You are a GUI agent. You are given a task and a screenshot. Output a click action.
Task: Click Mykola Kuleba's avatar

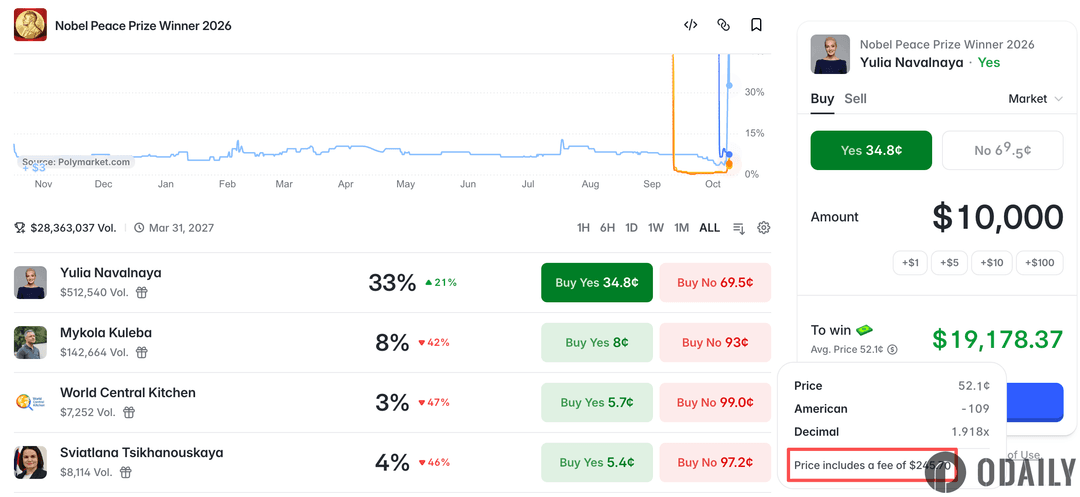(30, 342)
